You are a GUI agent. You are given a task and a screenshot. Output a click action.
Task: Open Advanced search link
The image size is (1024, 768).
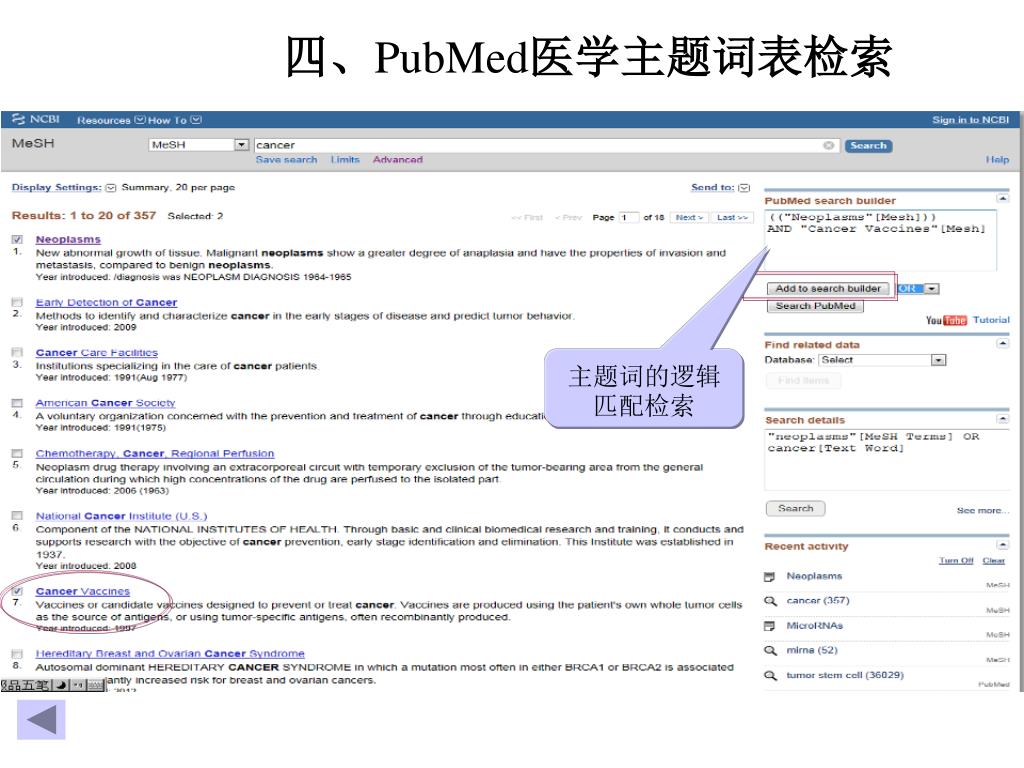tap(398, 159)
